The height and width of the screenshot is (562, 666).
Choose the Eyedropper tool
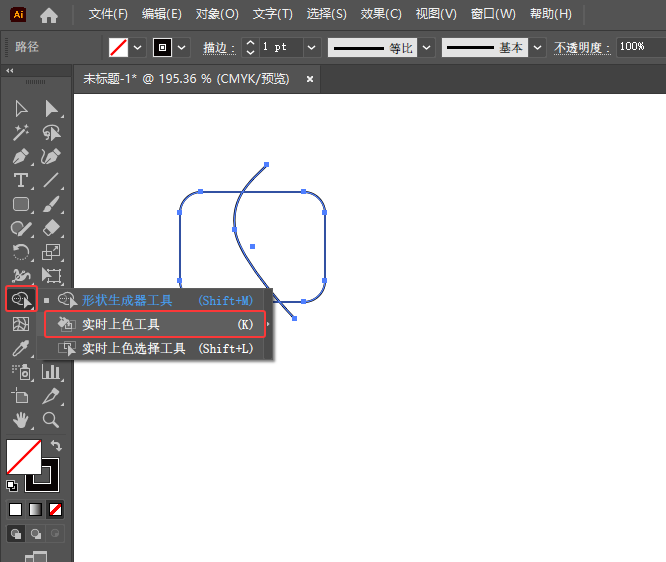pos(21,348)
